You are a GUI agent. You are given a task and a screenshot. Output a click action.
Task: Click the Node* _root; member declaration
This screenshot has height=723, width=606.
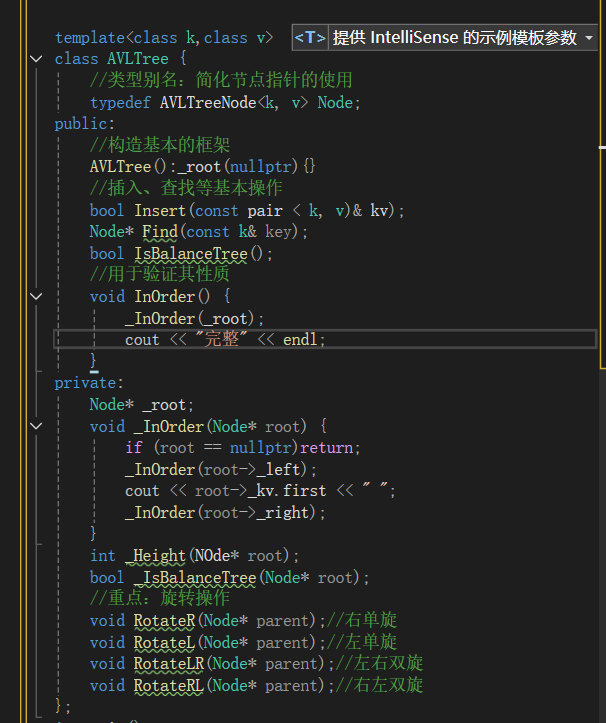point(142,404)
